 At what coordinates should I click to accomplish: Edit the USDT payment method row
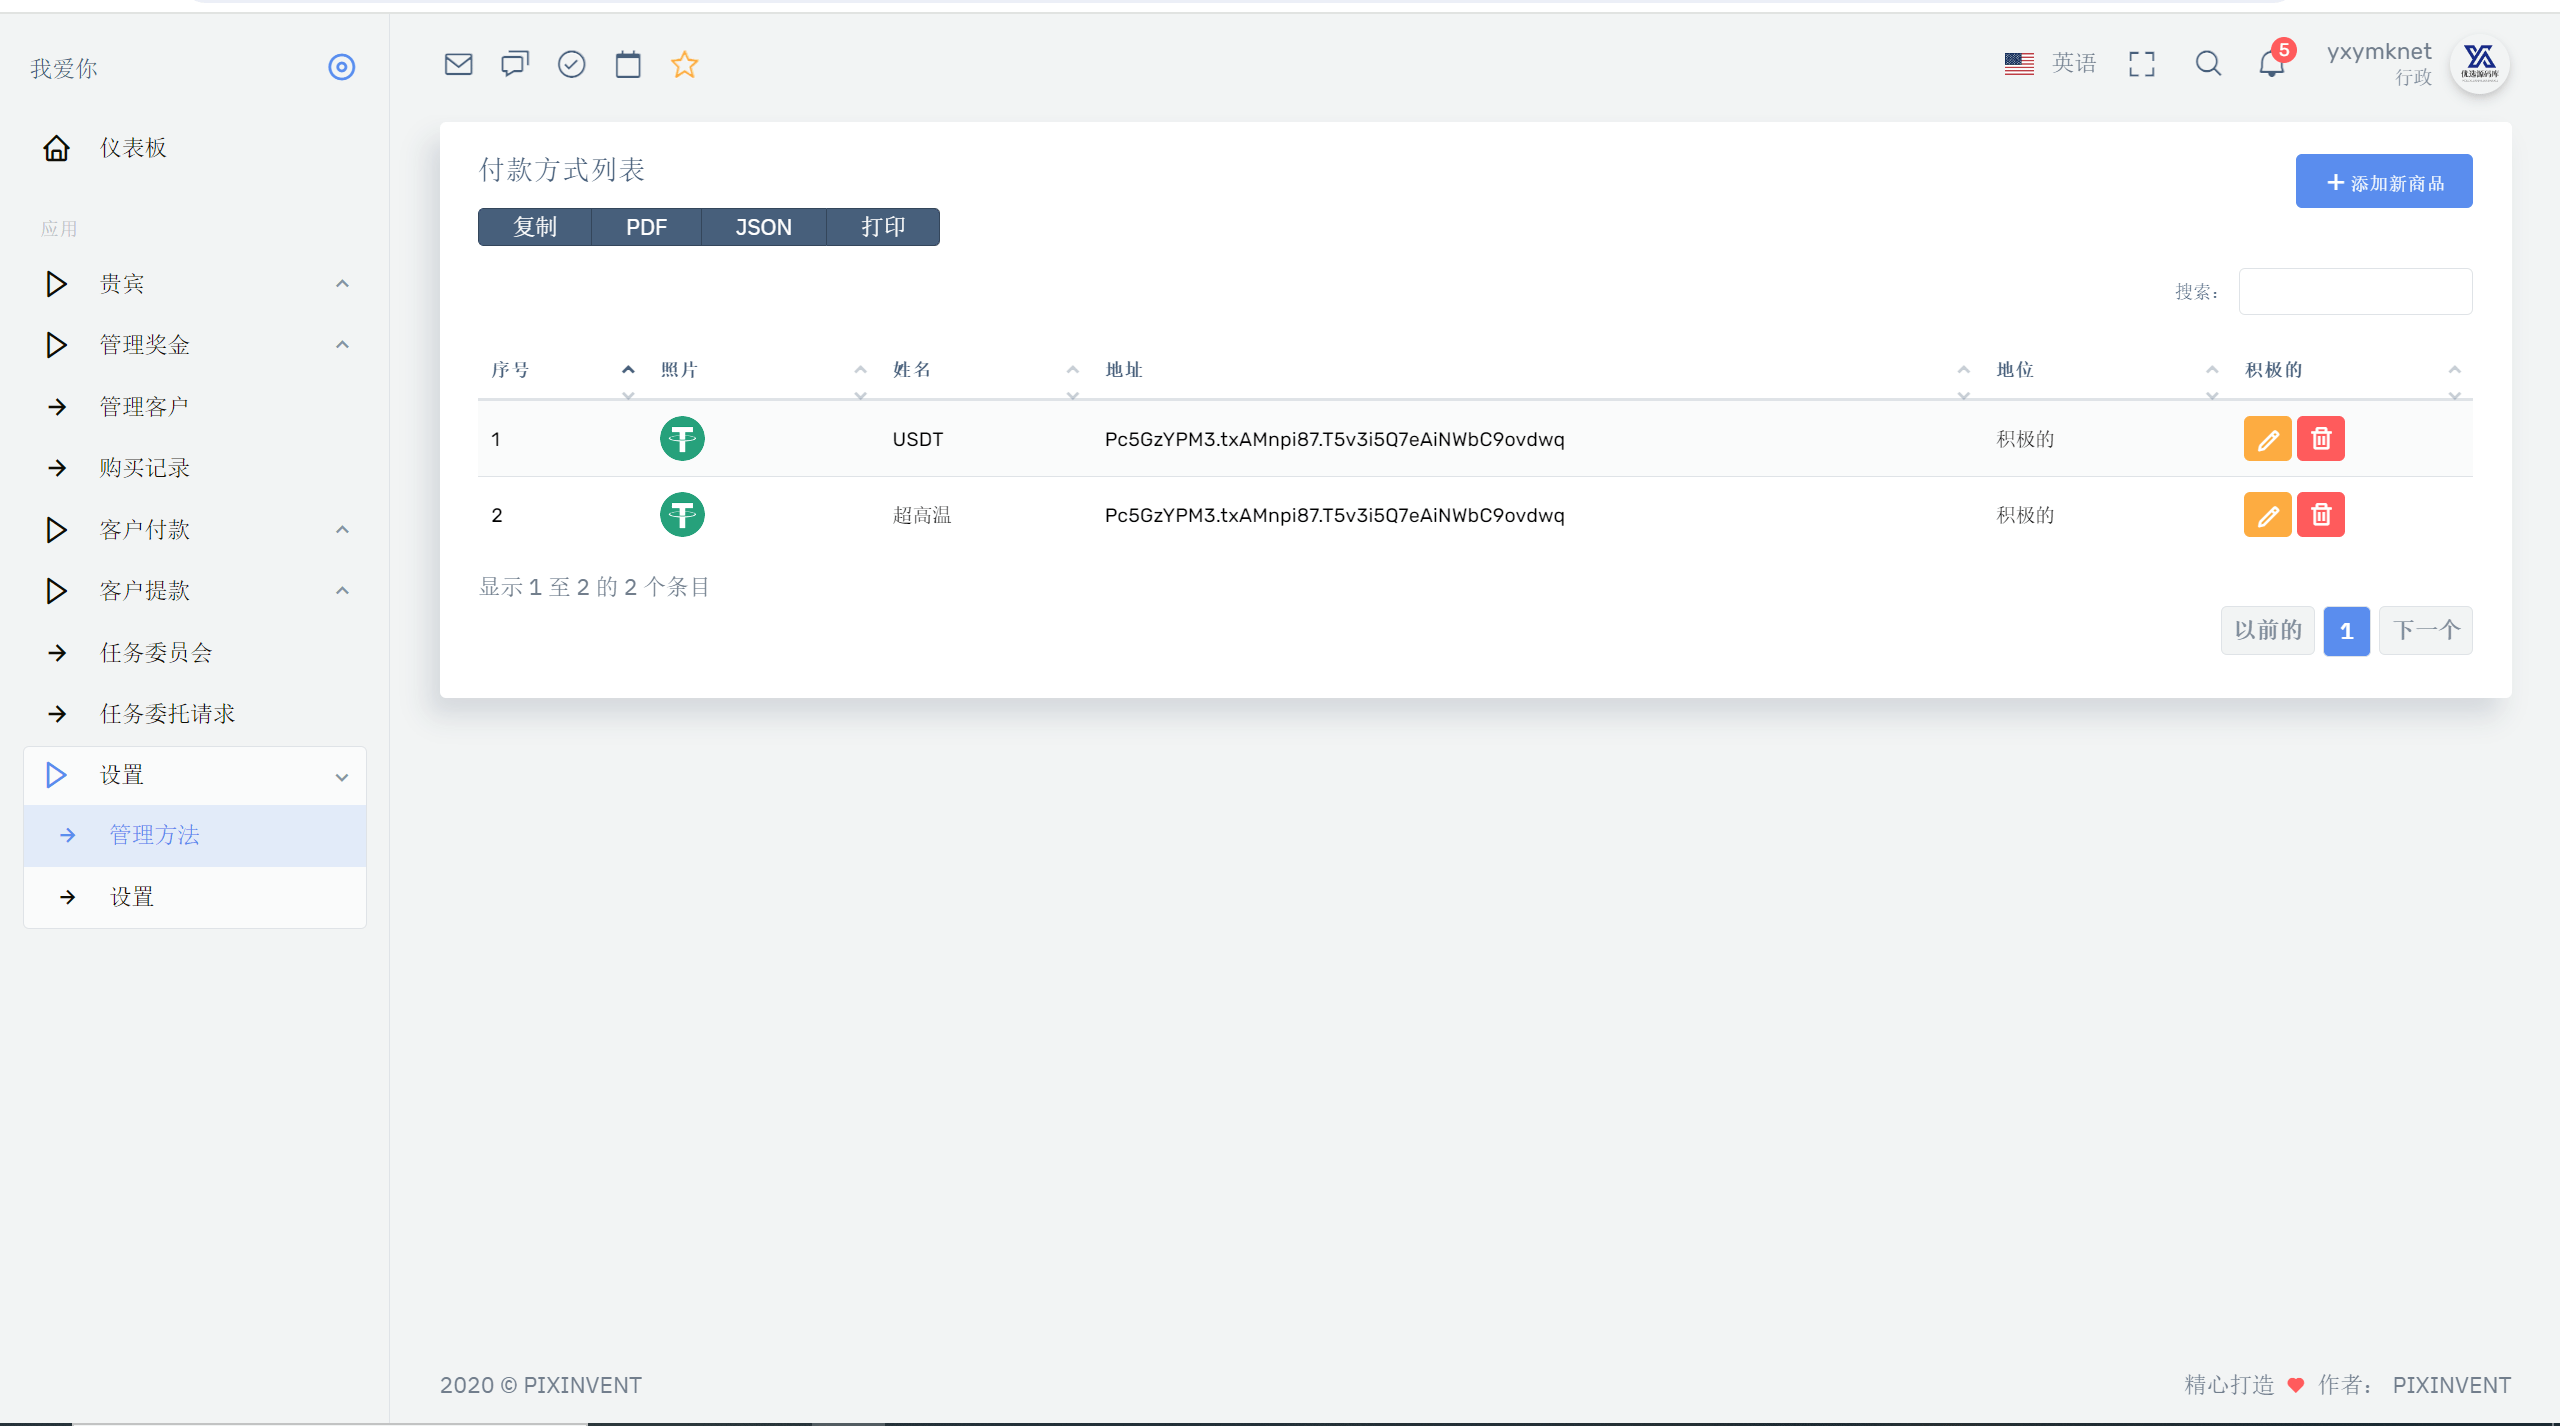(2267, 439)
